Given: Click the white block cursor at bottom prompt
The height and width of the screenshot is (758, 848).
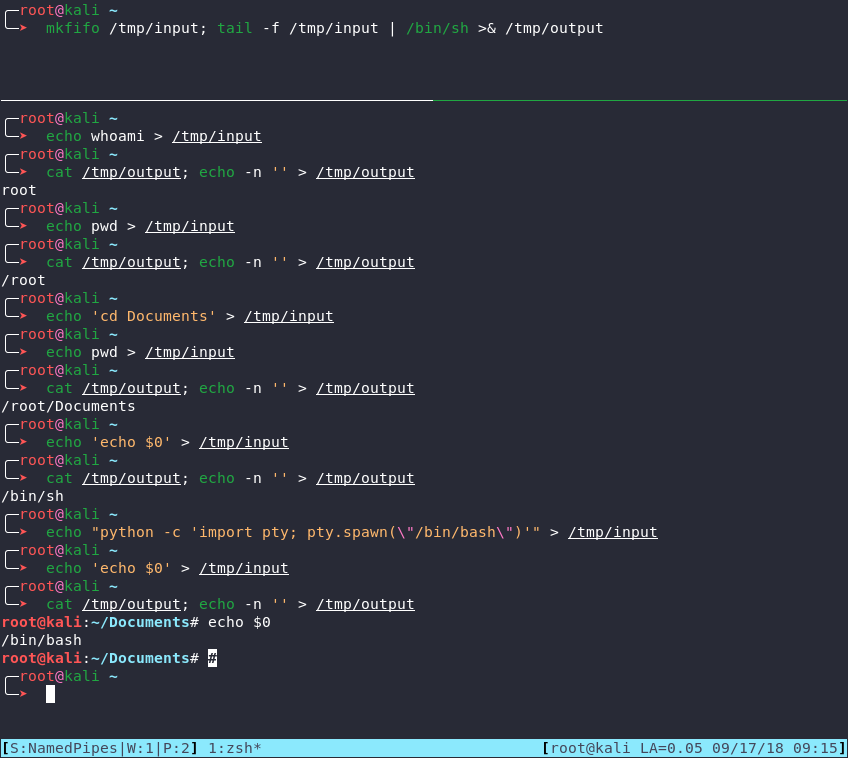Looking at the screenshot, I should 50,694.
